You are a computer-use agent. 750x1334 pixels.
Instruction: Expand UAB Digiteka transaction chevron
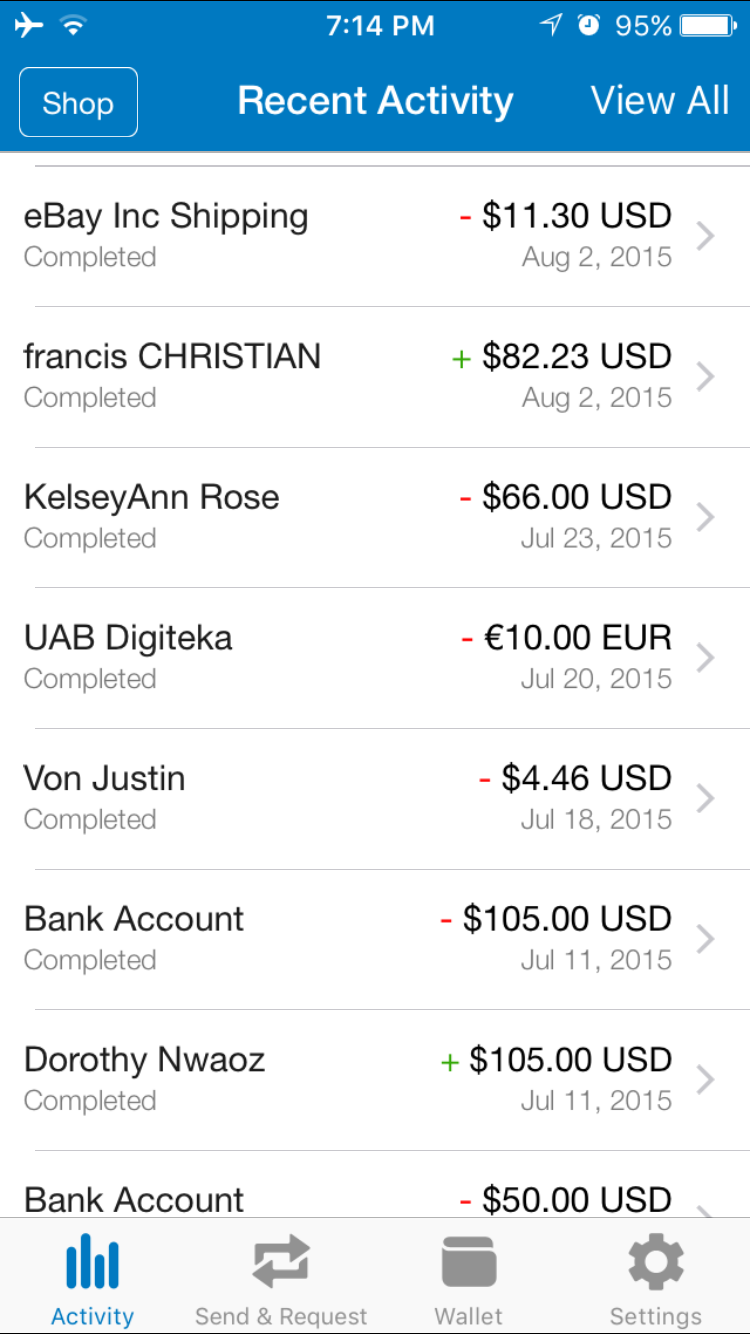tap(706, 658)
